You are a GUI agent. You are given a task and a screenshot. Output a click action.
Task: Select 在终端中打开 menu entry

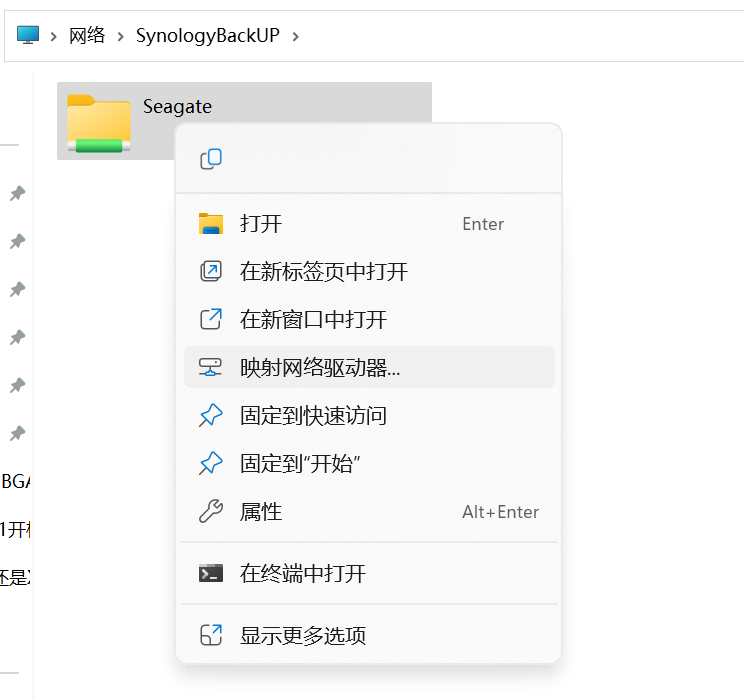369,573
